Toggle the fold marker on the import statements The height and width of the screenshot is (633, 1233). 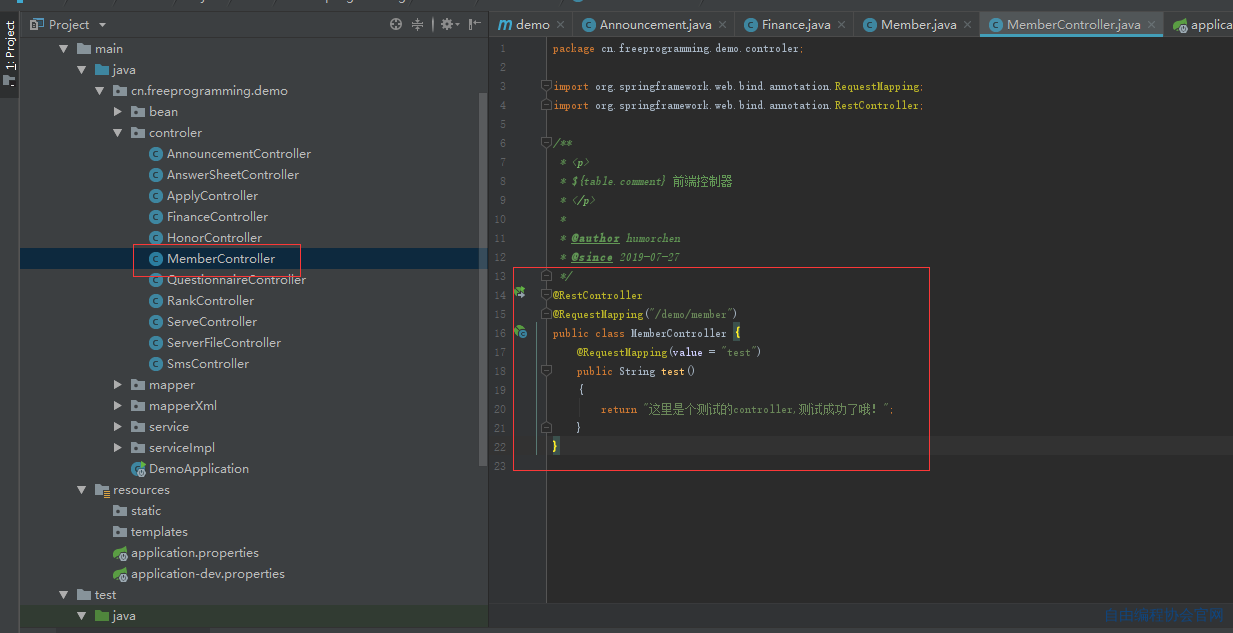[546, 86]
